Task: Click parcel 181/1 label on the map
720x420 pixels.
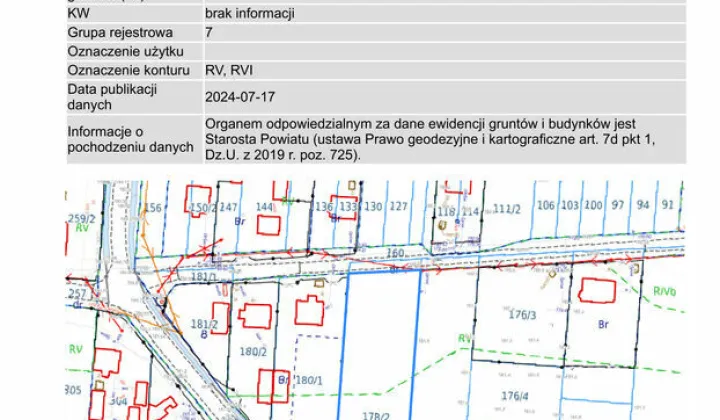Action: 204,276
